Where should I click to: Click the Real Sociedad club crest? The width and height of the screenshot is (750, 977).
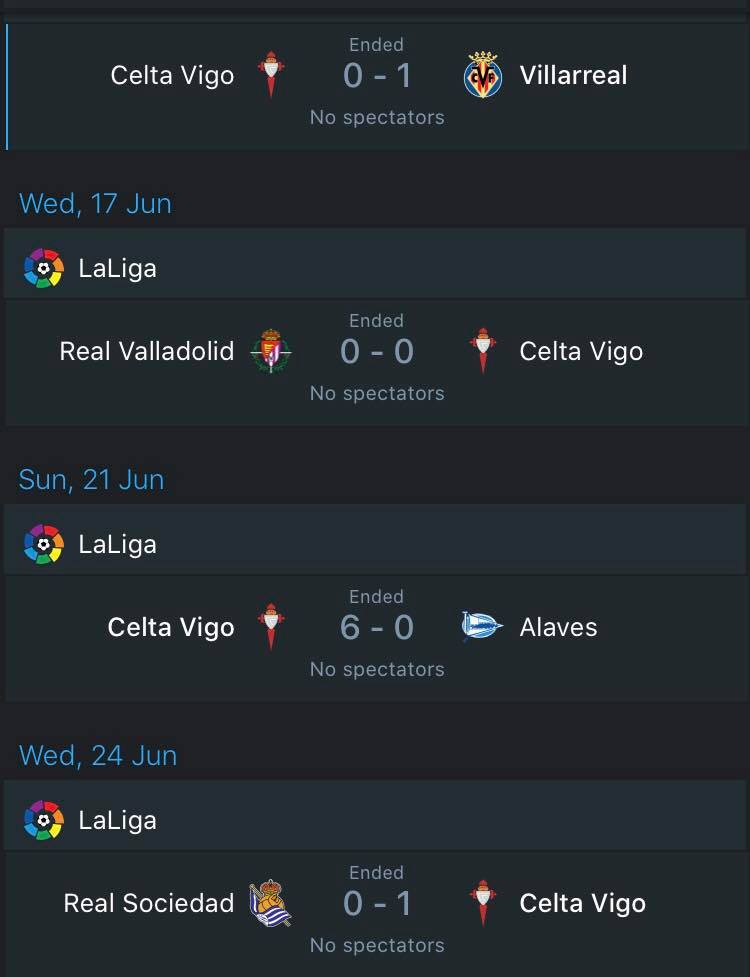[x=270, y=903]
